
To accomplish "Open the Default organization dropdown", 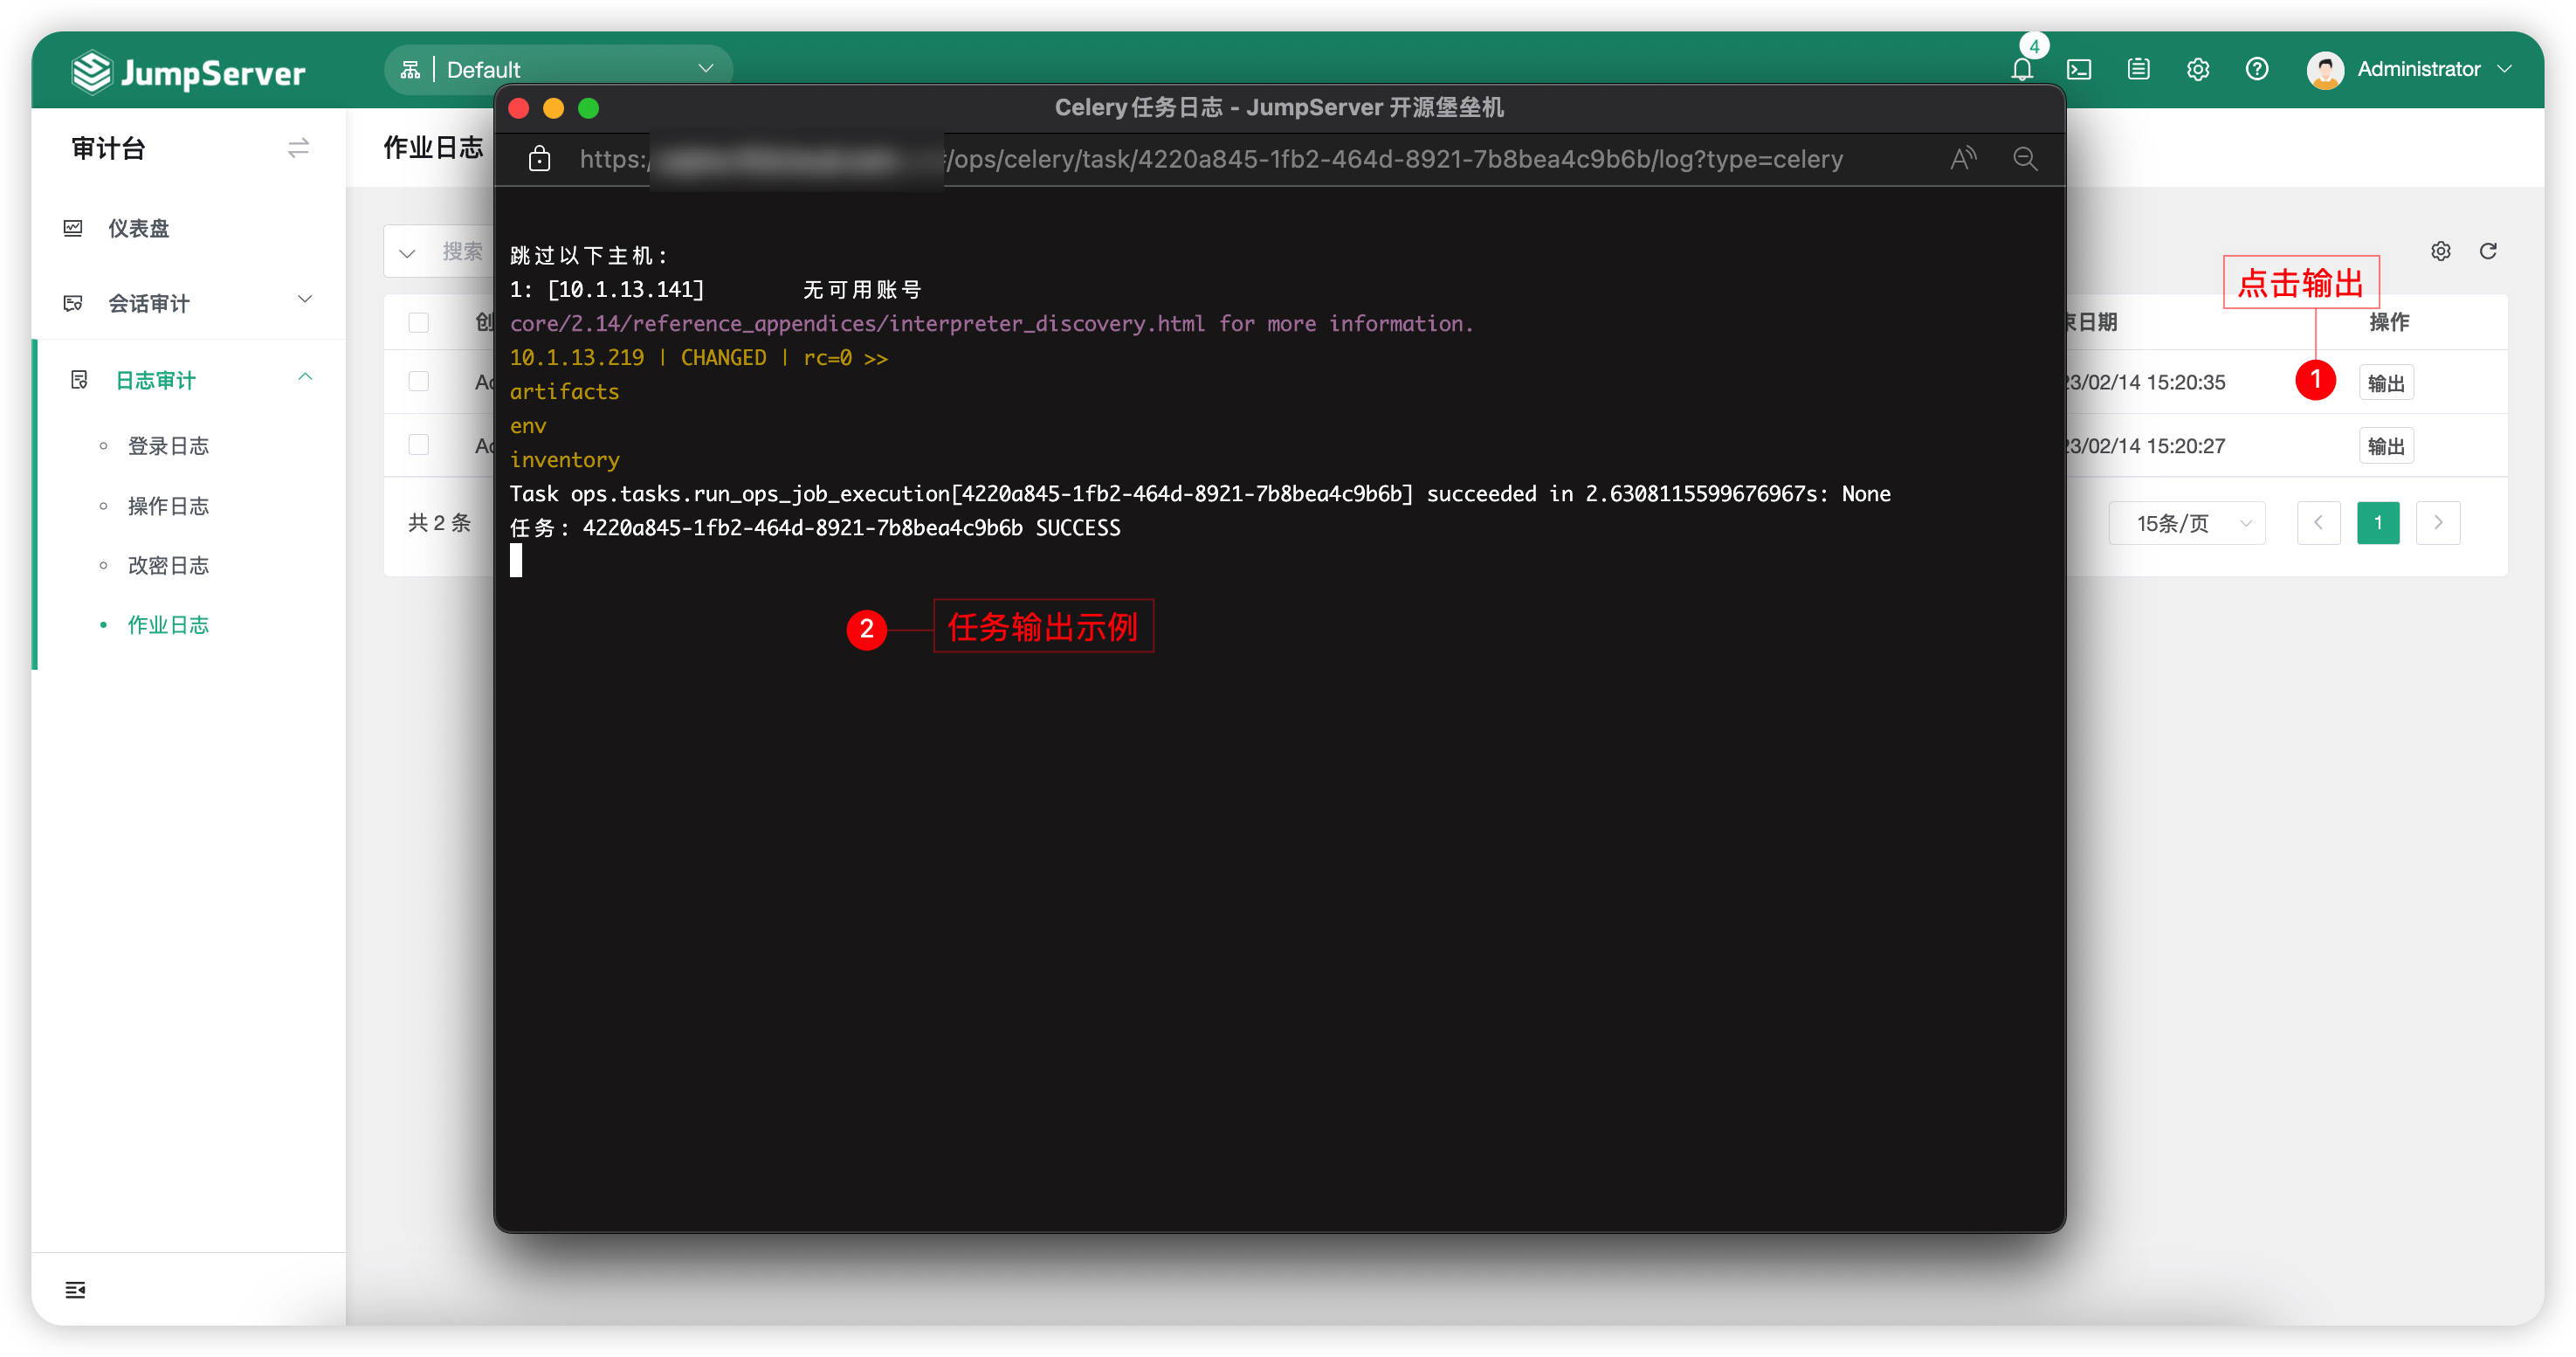I will [x=558, y=69].
